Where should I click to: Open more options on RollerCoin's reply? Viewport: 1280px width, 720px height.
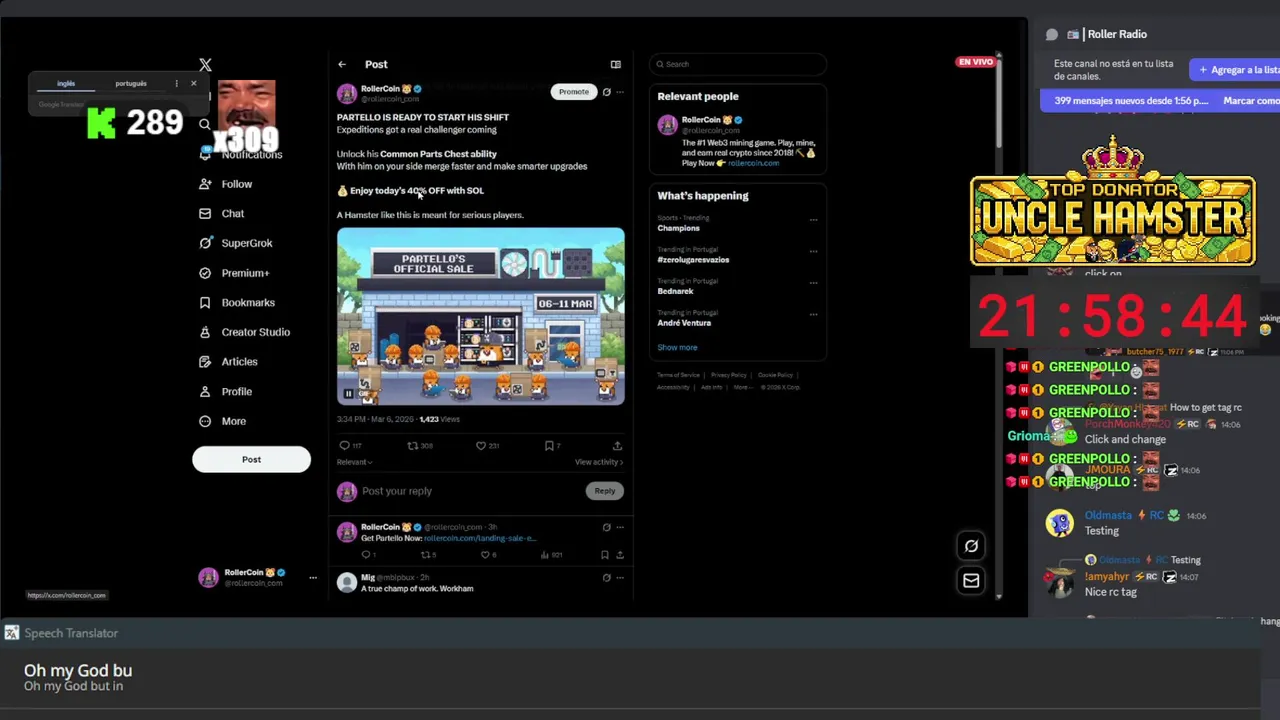click(x=620, y=527)
